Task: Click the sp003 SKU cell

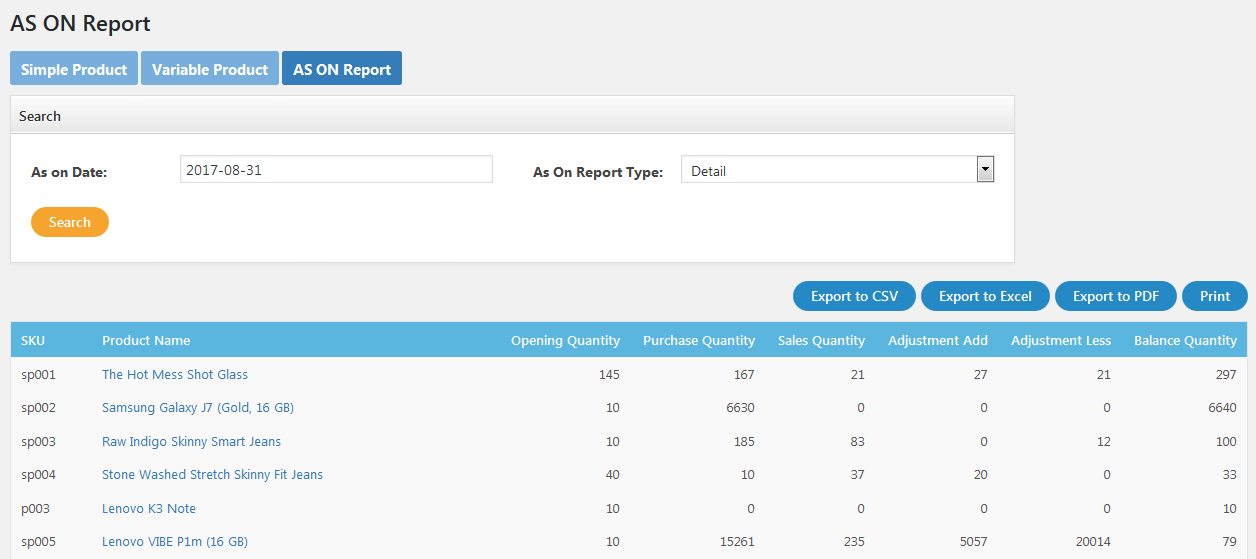Action: (38, 441)
